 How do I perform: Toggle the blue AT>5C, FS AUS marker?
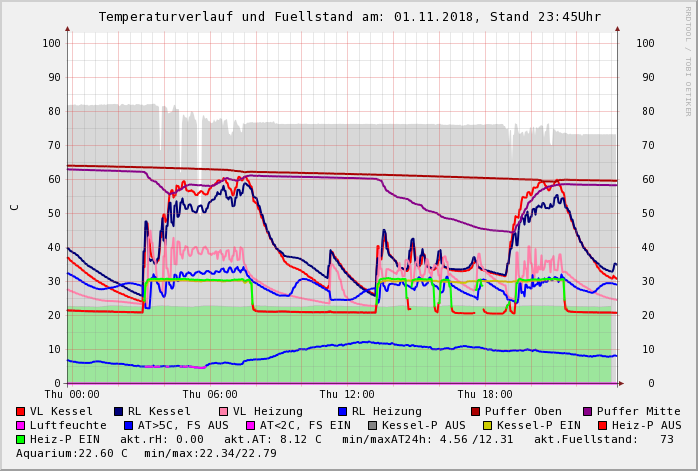(129, 425)
